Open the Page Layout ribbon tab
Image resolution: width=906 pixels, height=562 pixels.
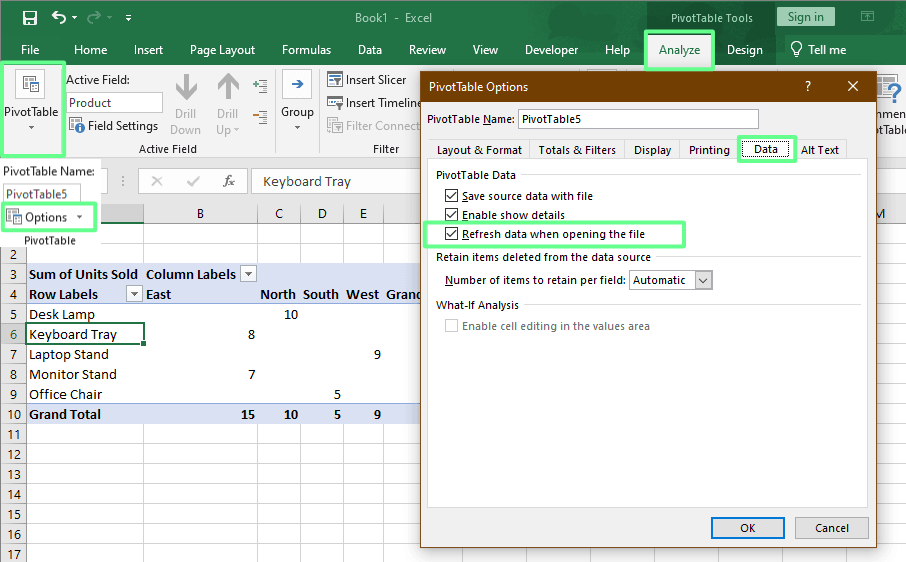222,50
